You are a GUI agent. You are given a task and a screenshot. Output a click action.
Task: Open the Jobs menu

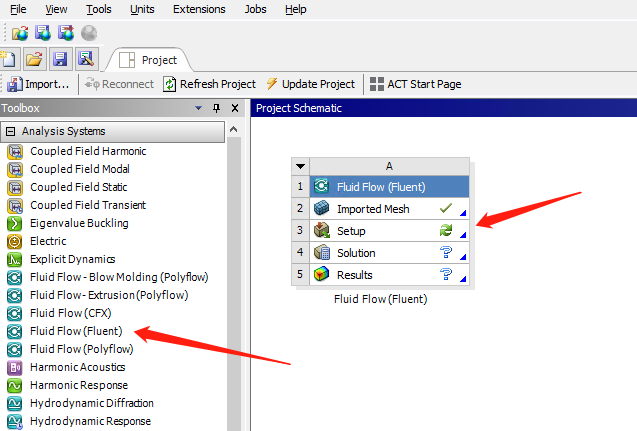pos(255,9)
